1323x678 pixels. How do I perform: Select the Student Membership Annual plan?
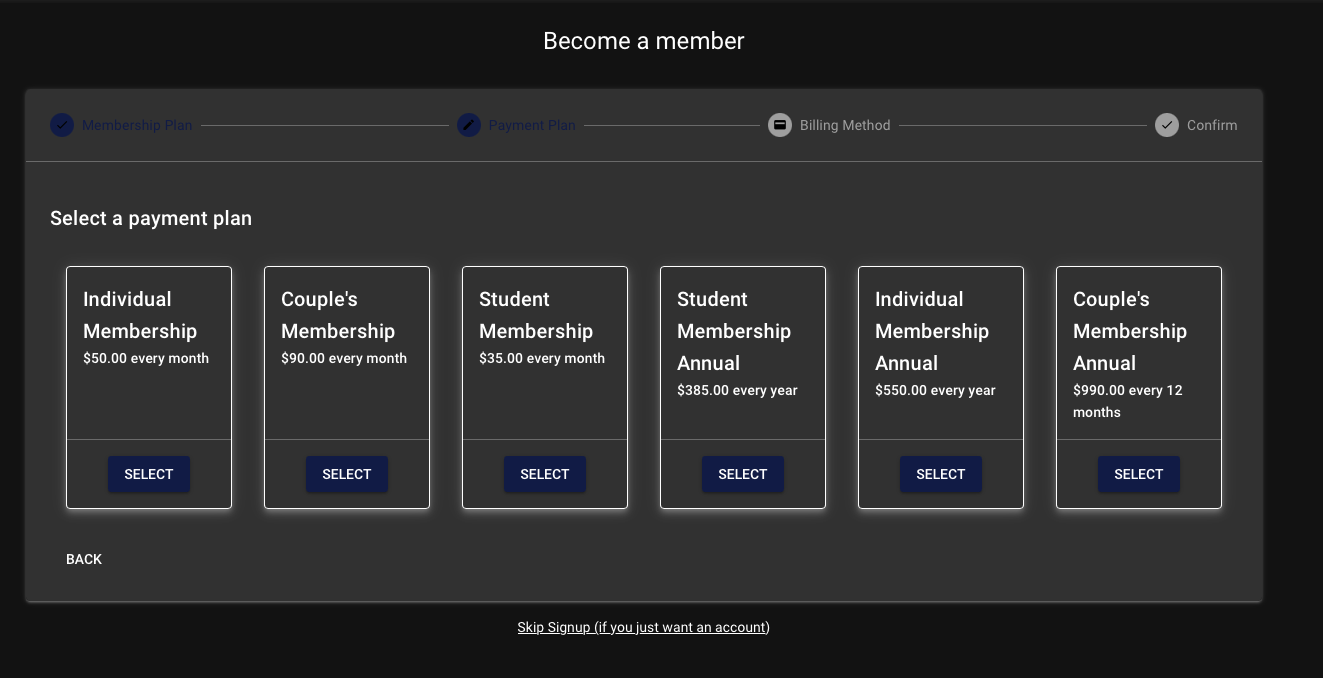743,474
